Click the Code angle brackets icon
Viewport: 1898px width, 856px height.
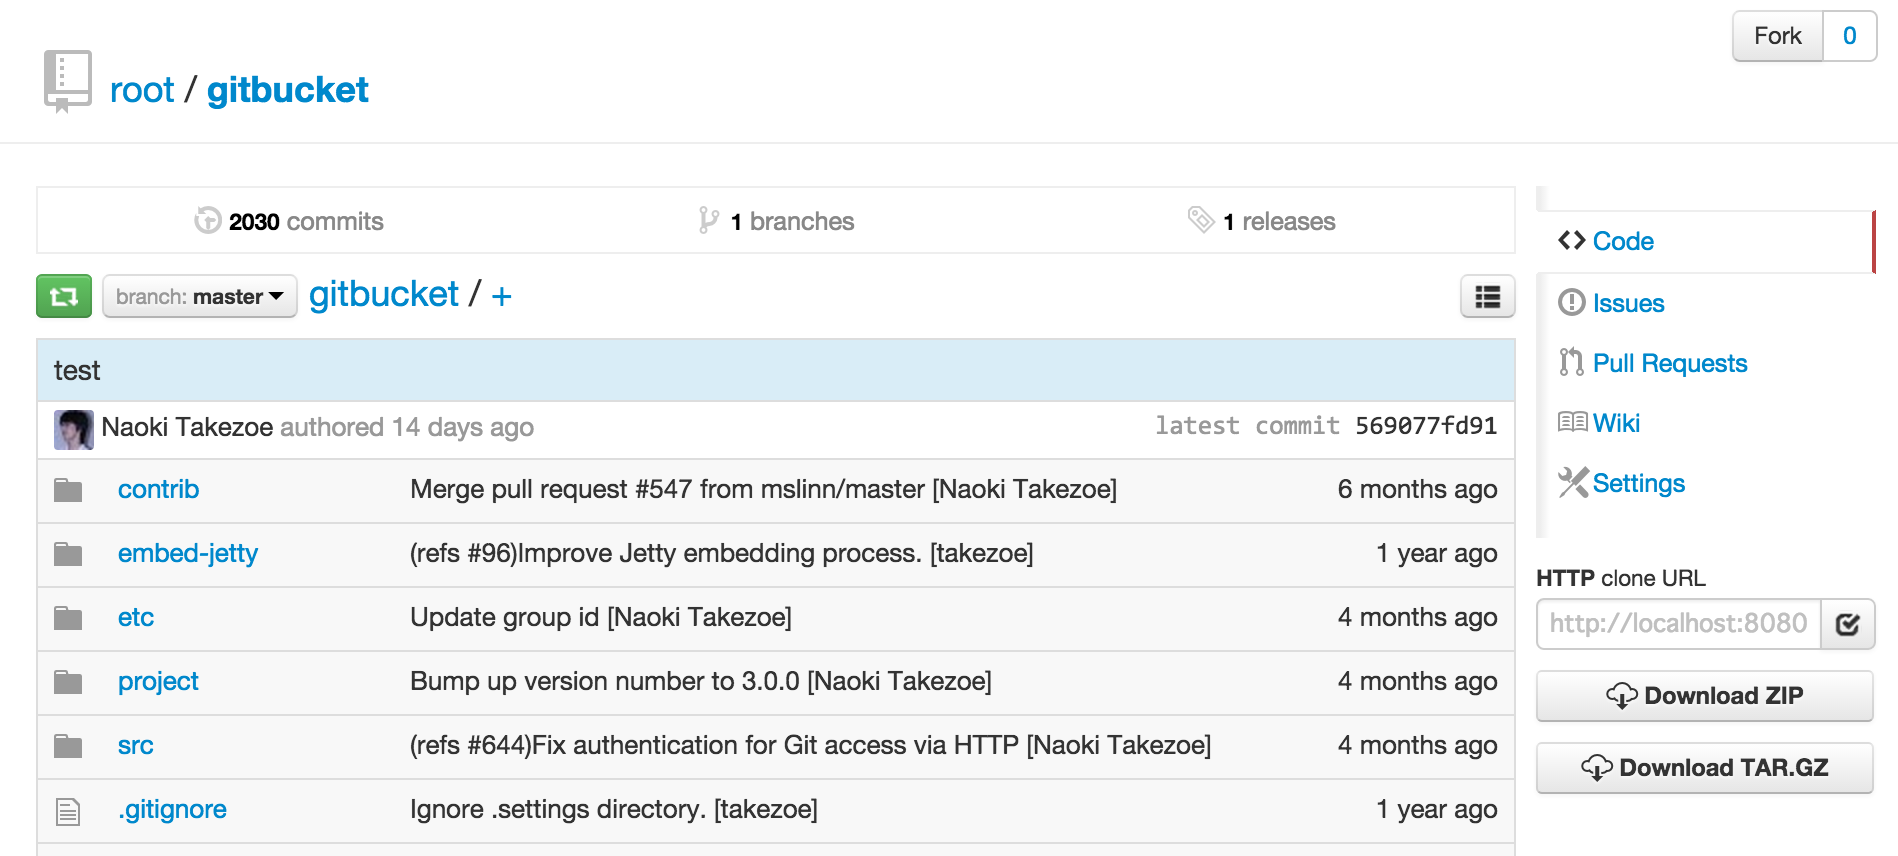[x=1571, y=240]
